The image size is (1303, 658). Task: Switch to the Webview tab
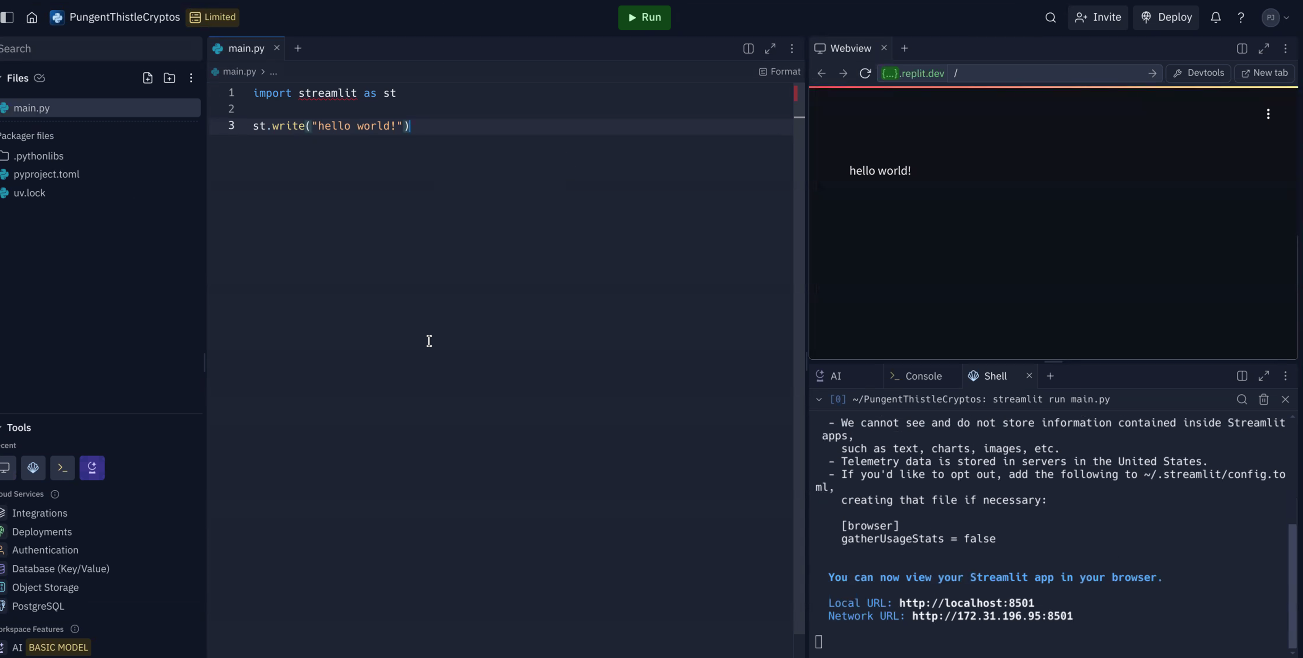pos(842,48)
